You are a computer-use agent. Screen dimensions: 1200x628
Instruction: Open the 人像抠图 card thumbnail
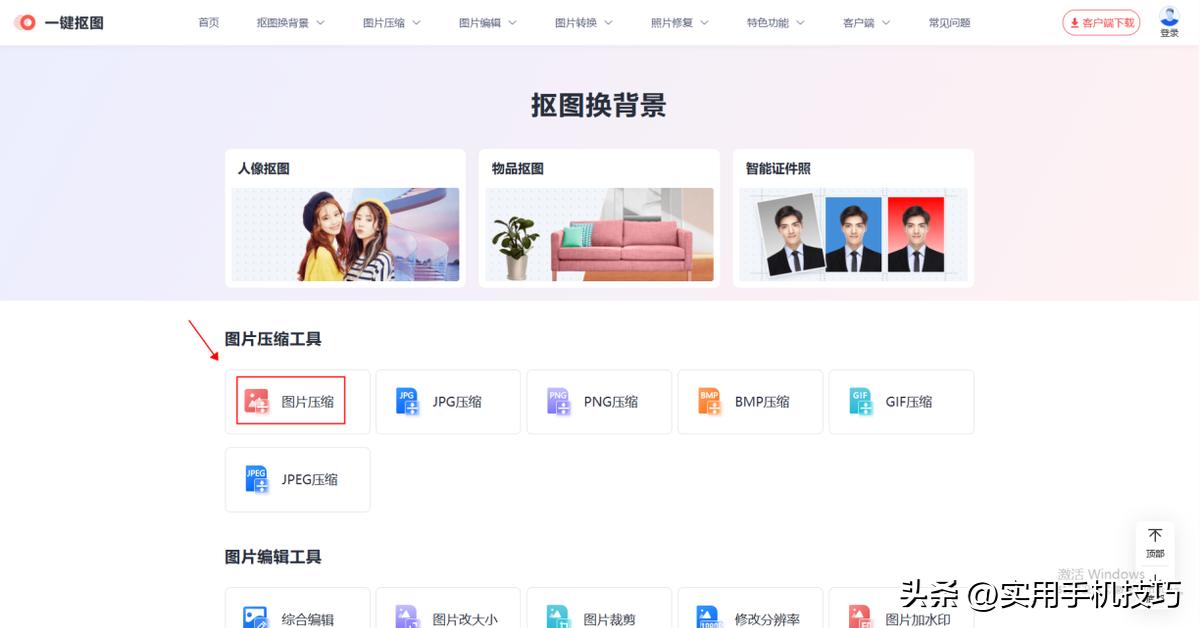[x=345, y=234]
